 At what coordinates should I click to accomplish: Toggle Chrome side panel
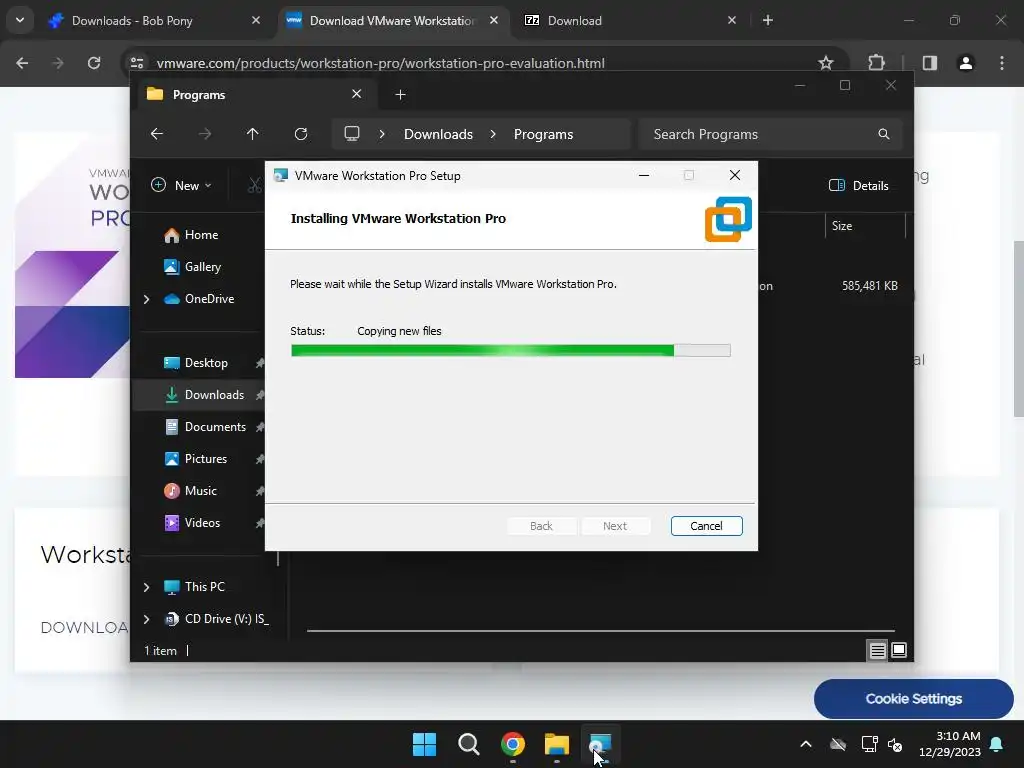(930, 63)
